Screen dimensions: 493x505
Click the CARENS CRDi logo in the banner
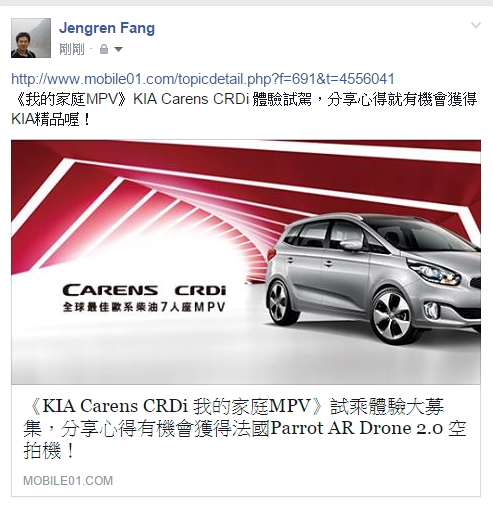point(144,290)
